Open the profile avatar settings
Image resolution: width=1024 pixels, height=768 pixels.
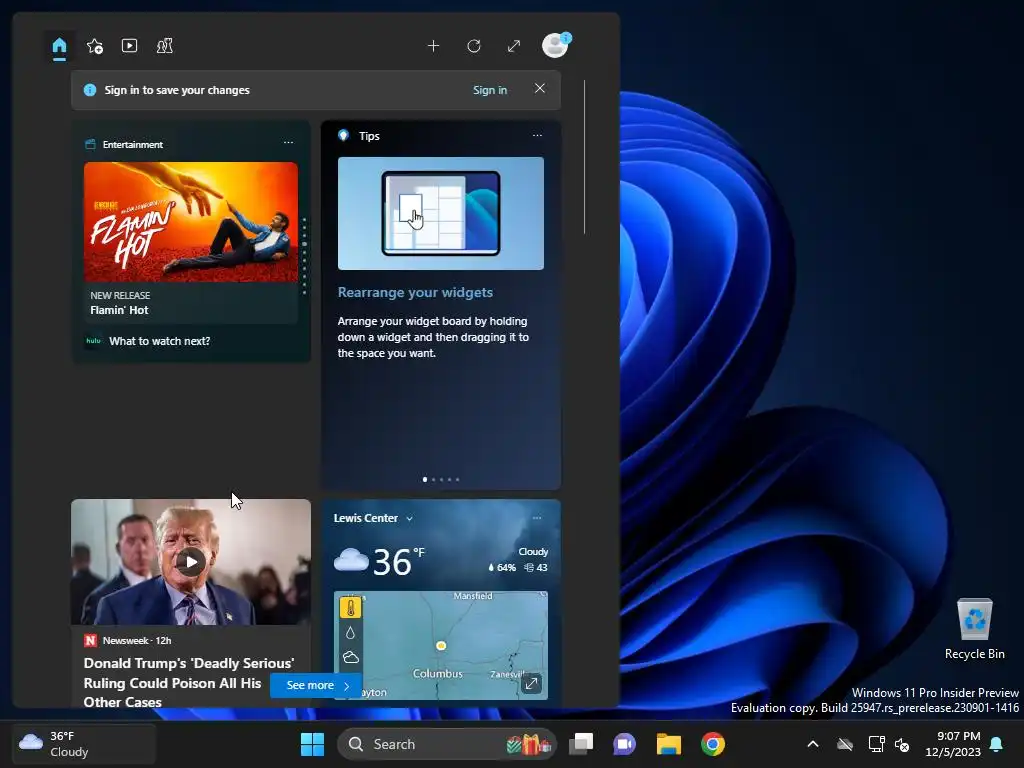click(556, 46)
